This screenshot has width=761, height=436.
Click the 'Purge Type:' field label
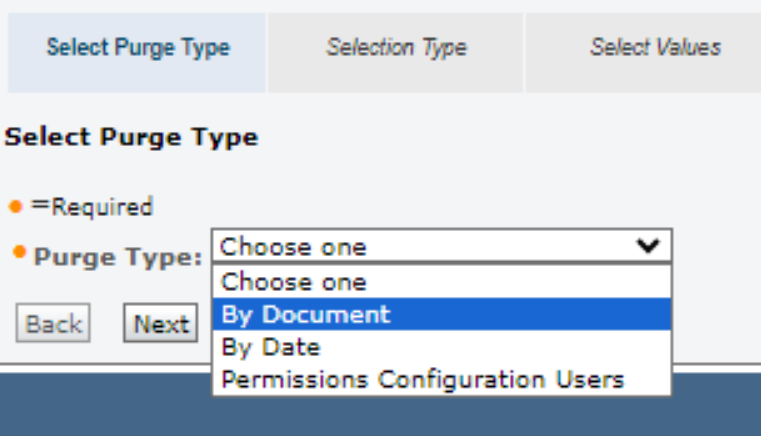118,257
